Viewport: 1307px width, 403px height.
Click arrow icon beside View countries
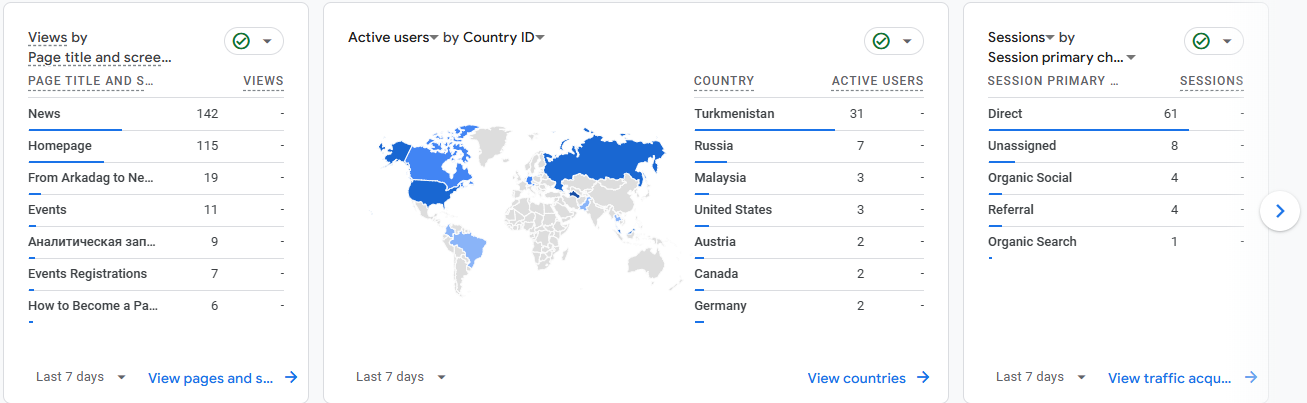click(x=923, y=378)
